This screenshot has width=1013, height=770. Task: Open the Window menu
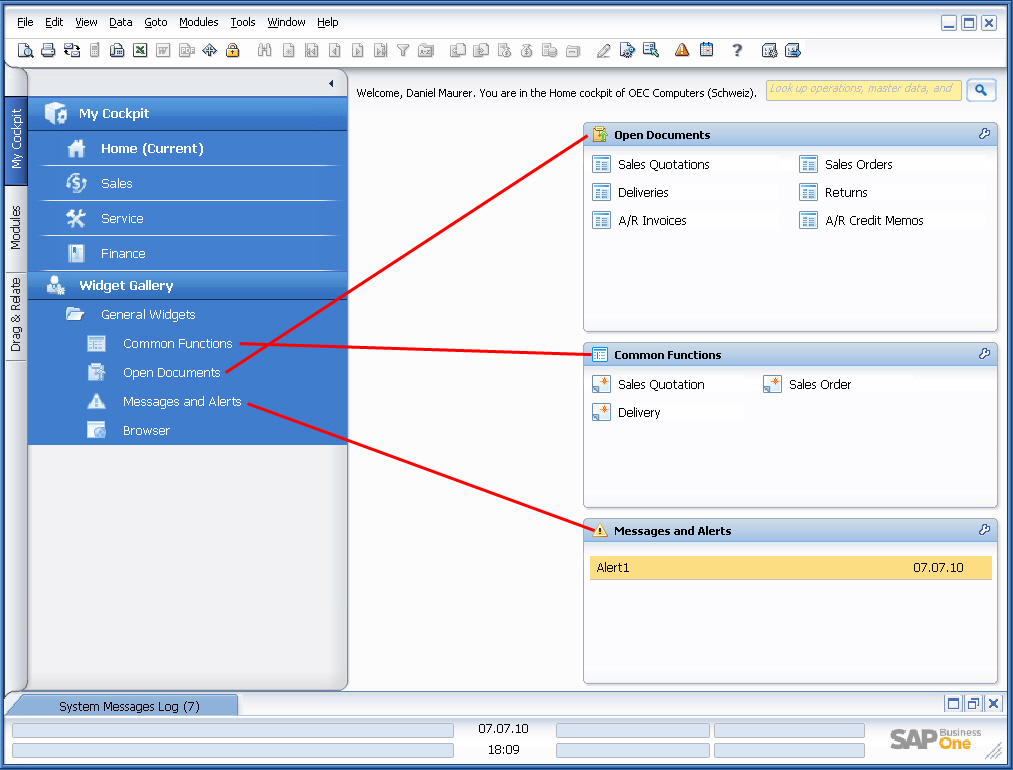pos(286,22)
